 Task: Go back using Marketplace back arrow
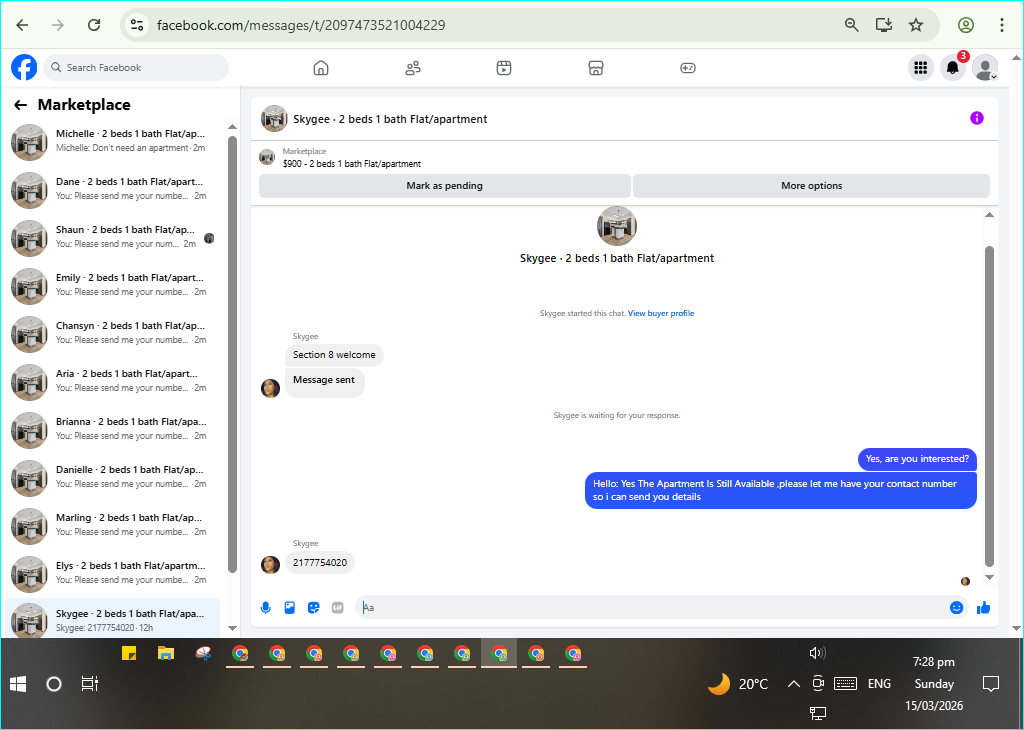pyautogui.click(x=20, y=105)
